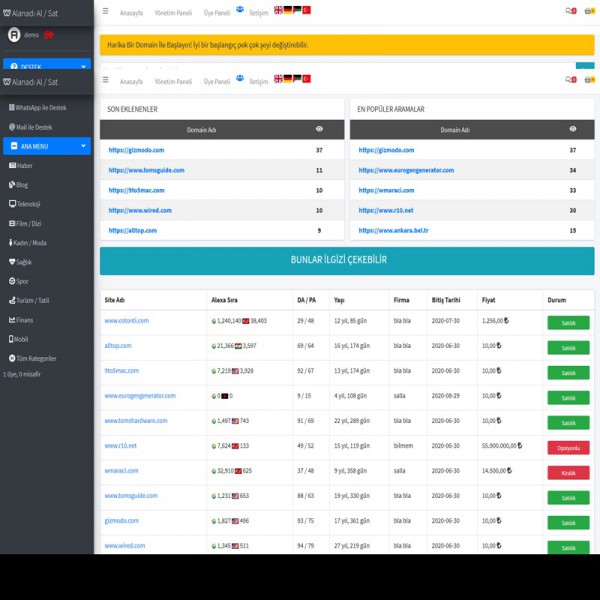
Task: Open https://www.wired.com in Son Eklenenler
Action: click(140, 210)
